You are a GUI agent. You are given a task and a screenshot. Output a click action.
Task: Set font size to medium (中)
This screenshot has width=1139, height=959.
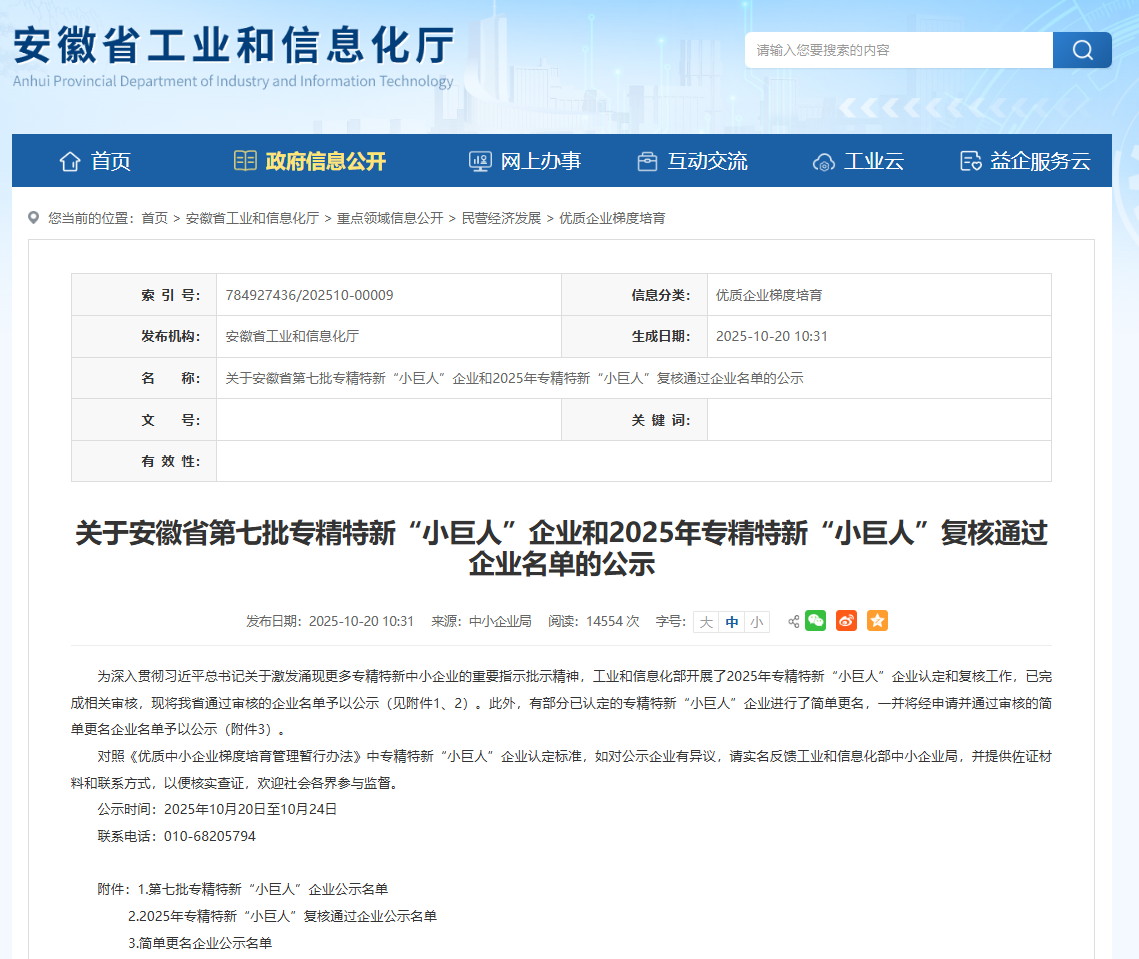pyautogui.click(x=732, y=622)
